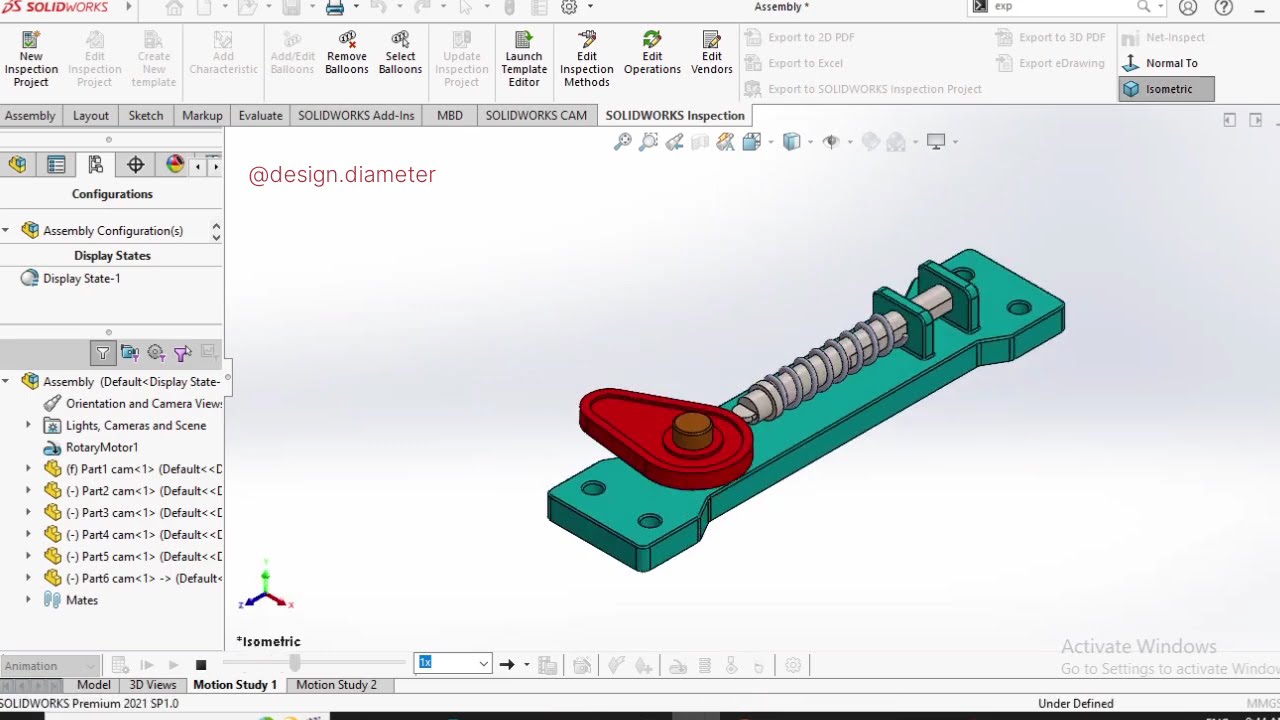Open the MBD ribbon tab
1280x720 pixels.
pos(450,116)
